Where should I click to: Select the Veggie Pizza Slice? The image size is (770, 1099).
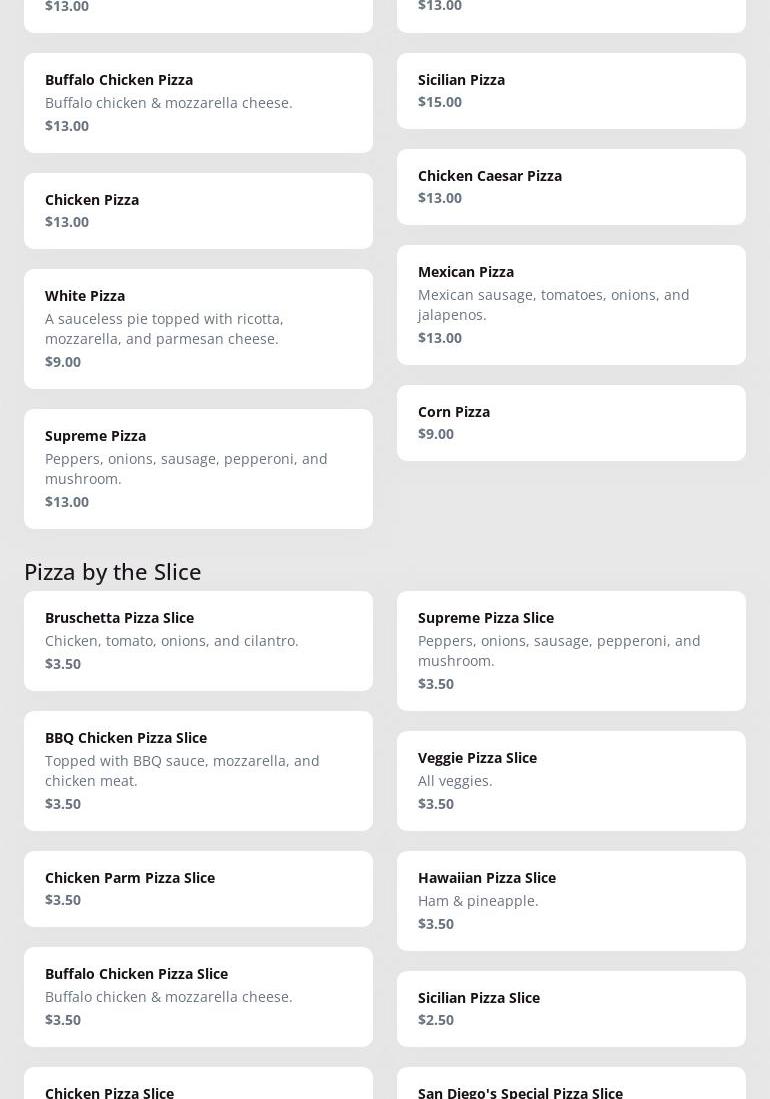[571, 781]
